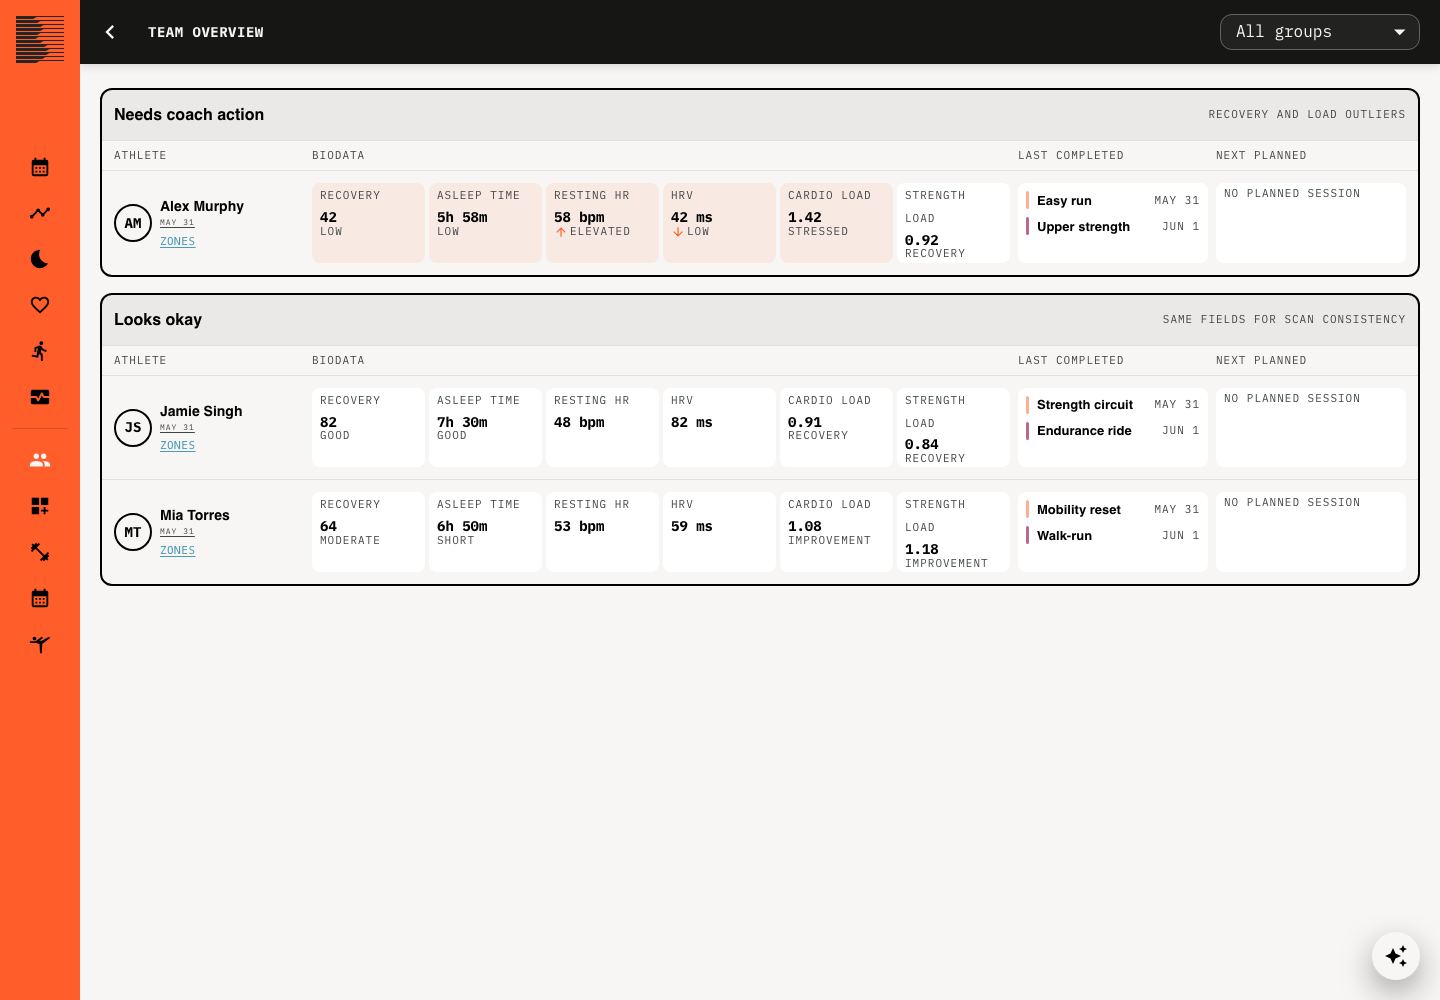Click the Needs coach action section heading
Image resolution: width=1440 pixels, height=1000 pixels.
point(189,114)
